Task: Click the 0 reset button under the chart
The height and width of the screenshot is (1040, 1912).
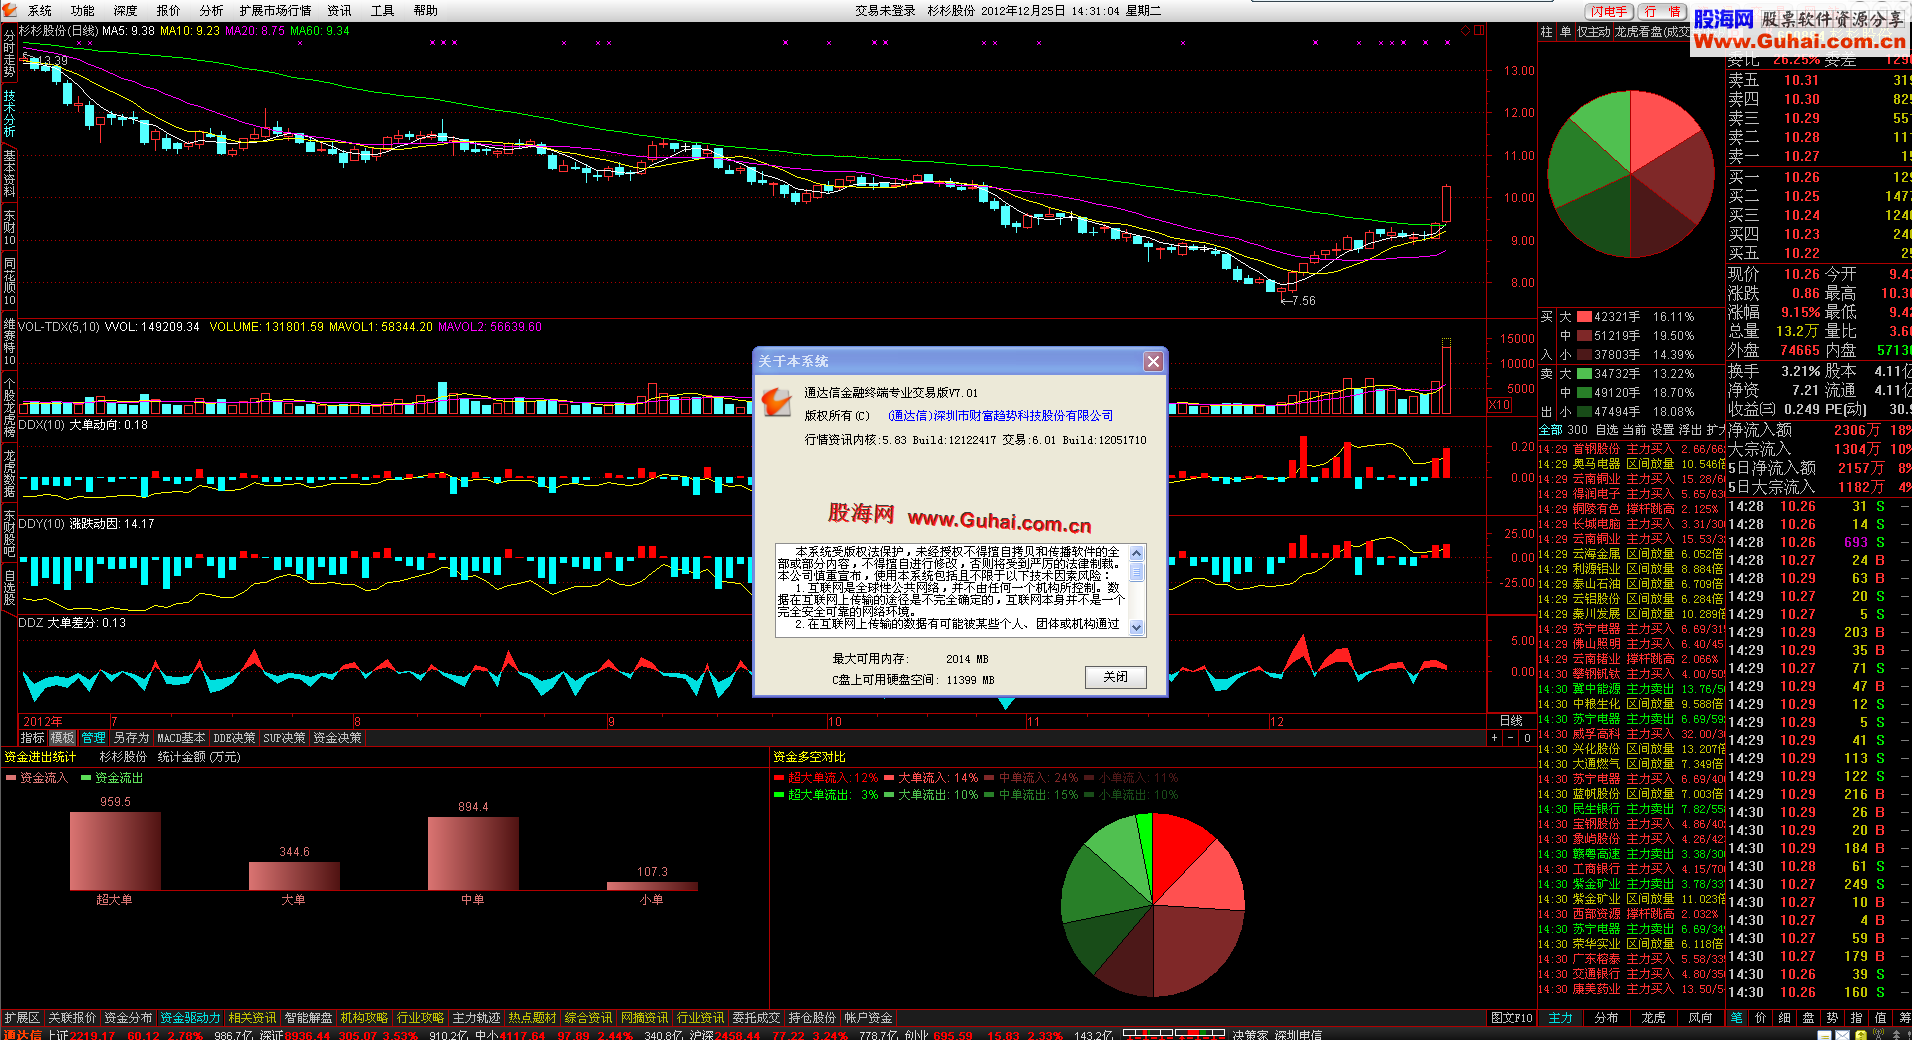Action: pyautogui.click(x=1527, y=738)
